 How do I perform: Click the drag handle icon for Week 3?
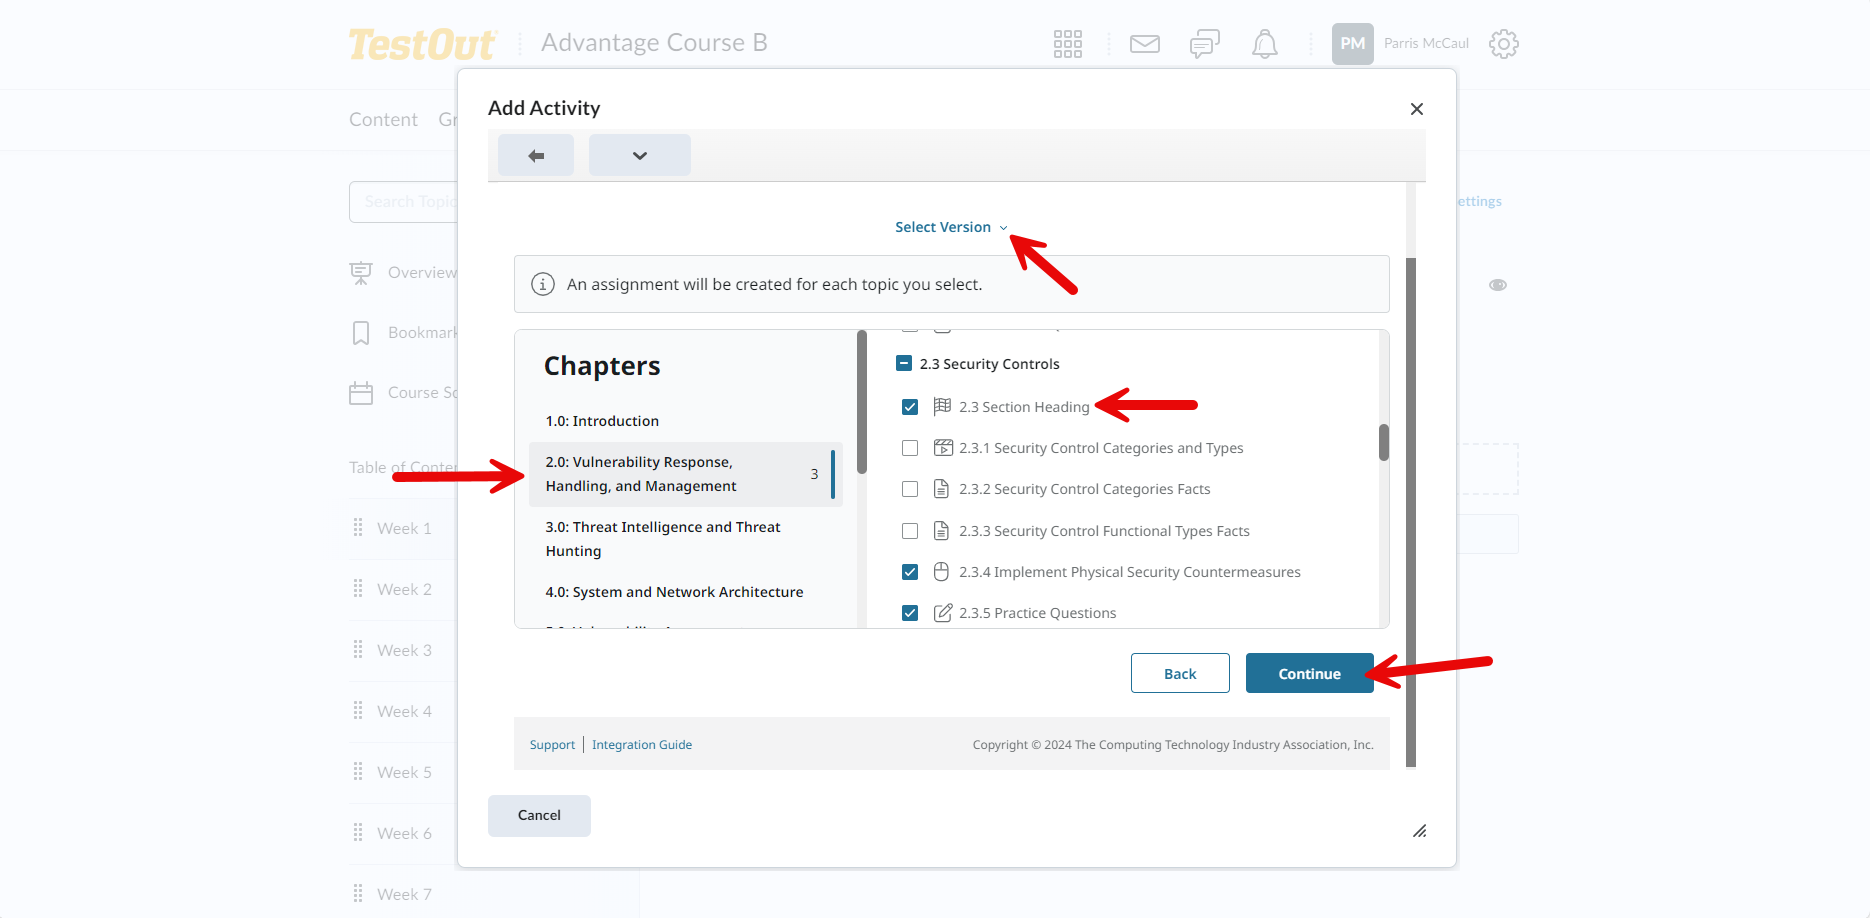(x=358, y=649)
